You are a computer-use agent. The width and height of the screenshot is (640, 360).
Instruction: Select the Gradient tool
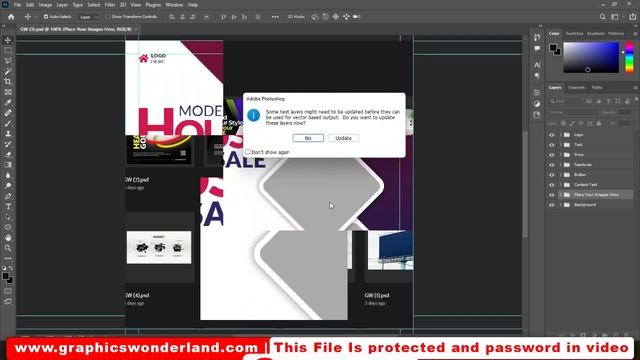point(8,165)
